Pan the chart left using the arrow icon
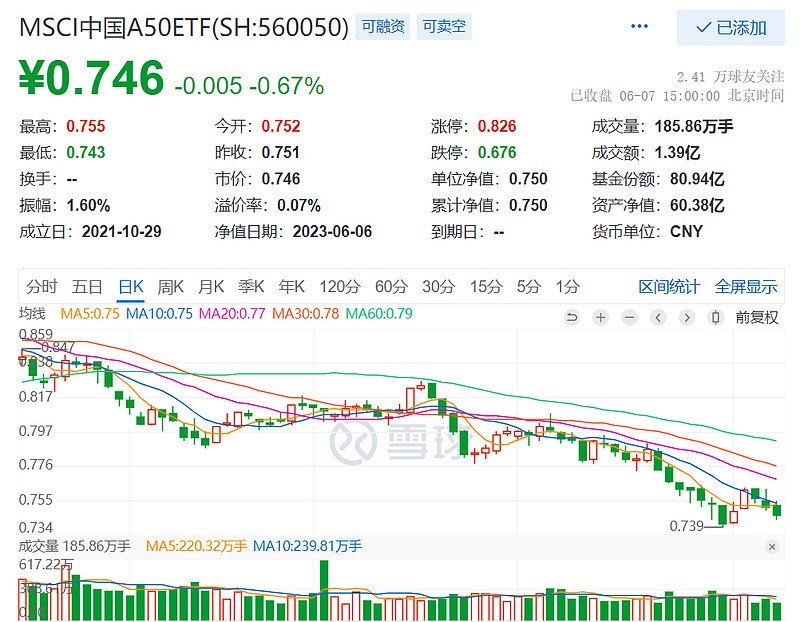Viewport: 800px width, 622px height. tap(657, 316)
